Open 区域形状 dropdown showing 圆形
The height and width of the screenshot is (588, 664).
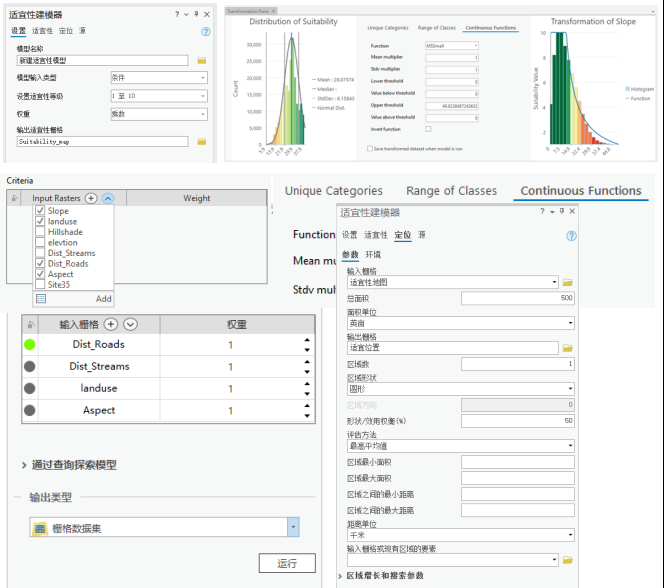[x=460, y=389]
